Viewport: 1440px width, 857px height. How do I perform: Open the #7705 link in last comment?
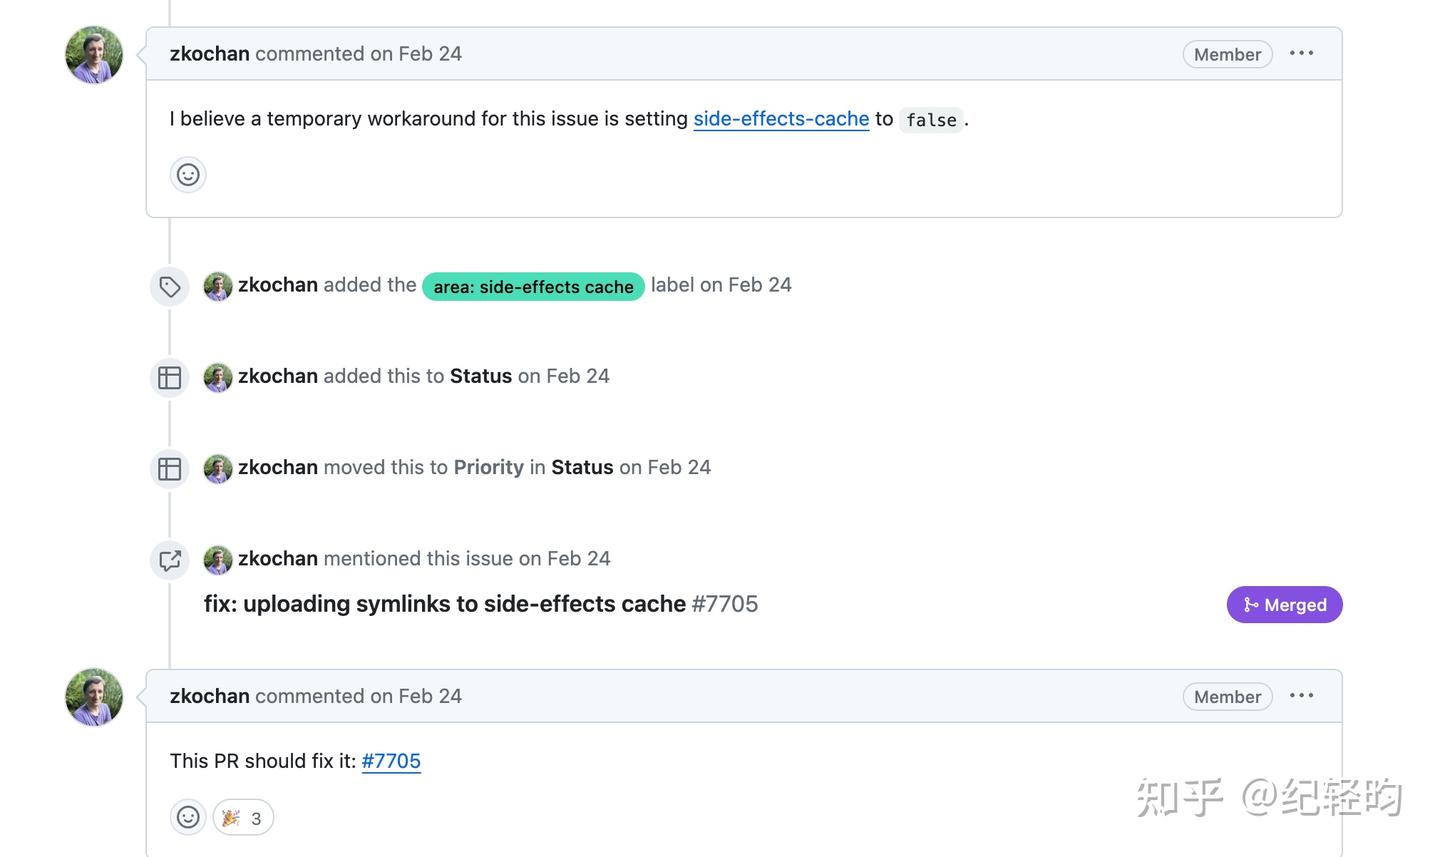coord(391,761)
